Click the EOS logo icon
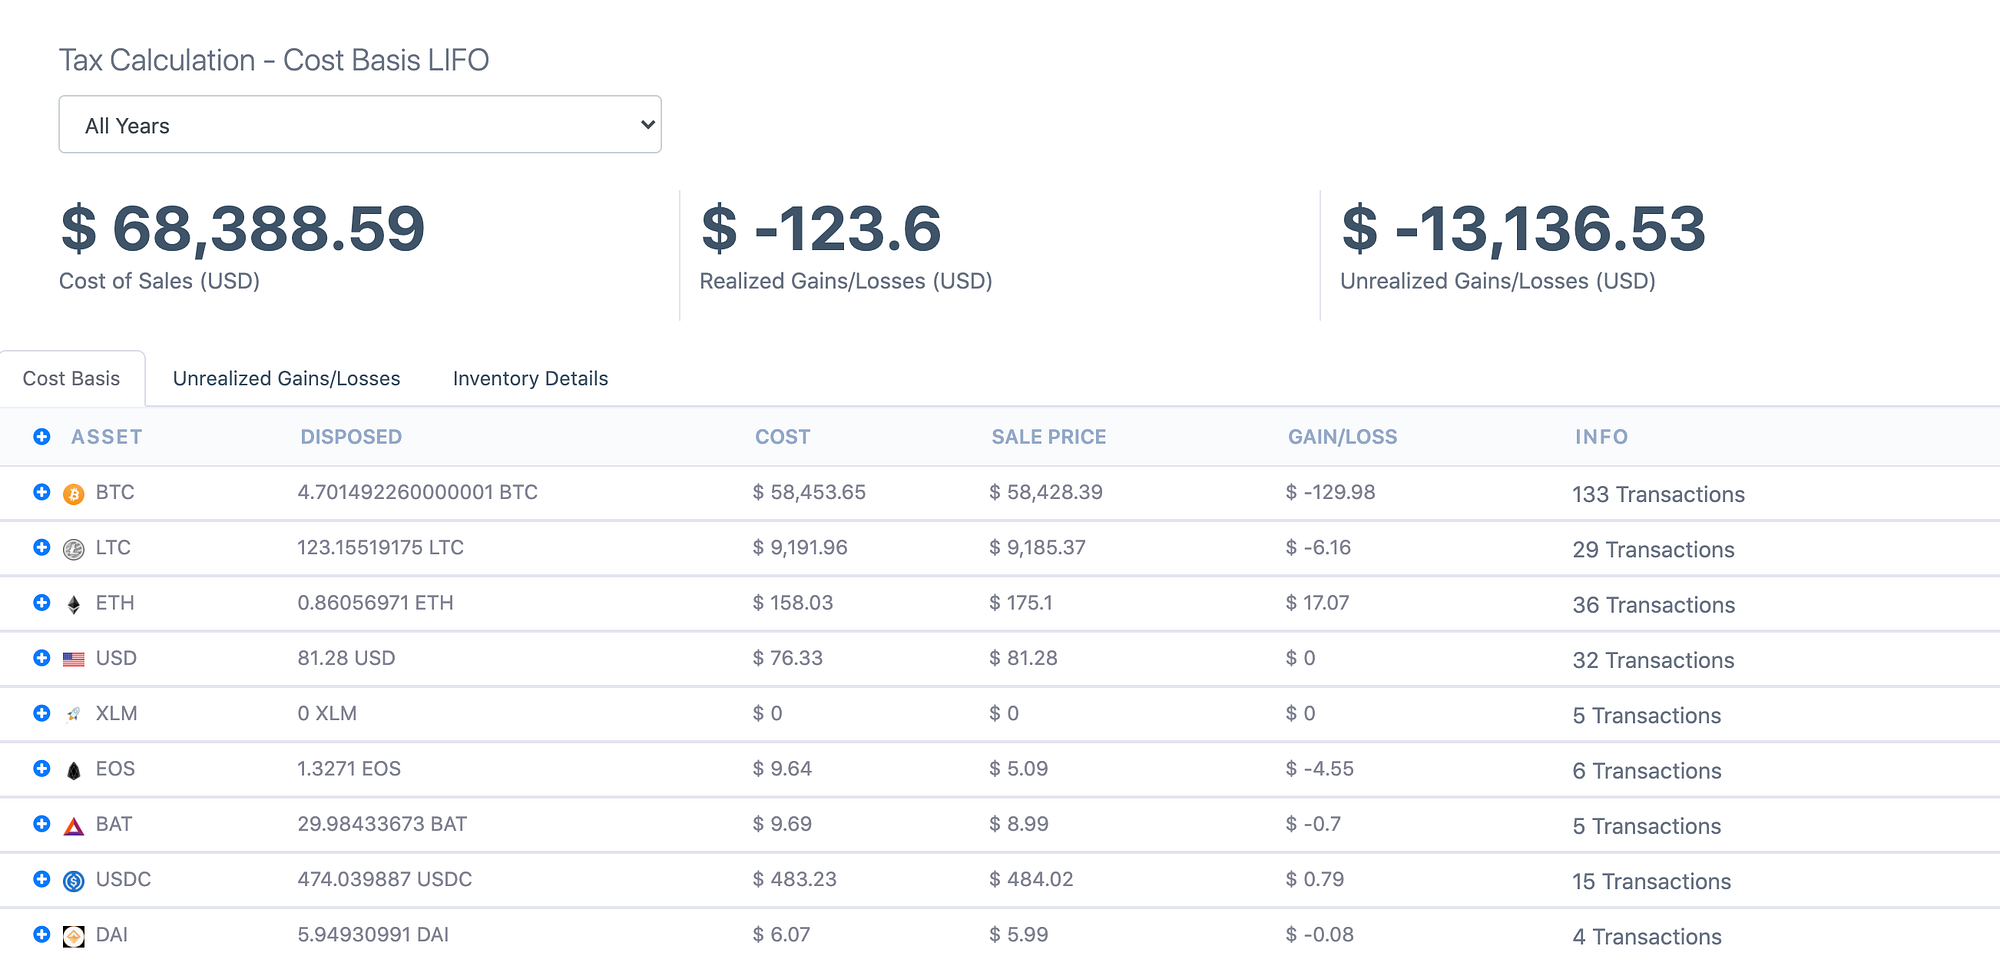Image resolution: width=2000 pixels, height=975 pixels. (x=72, y=768)
